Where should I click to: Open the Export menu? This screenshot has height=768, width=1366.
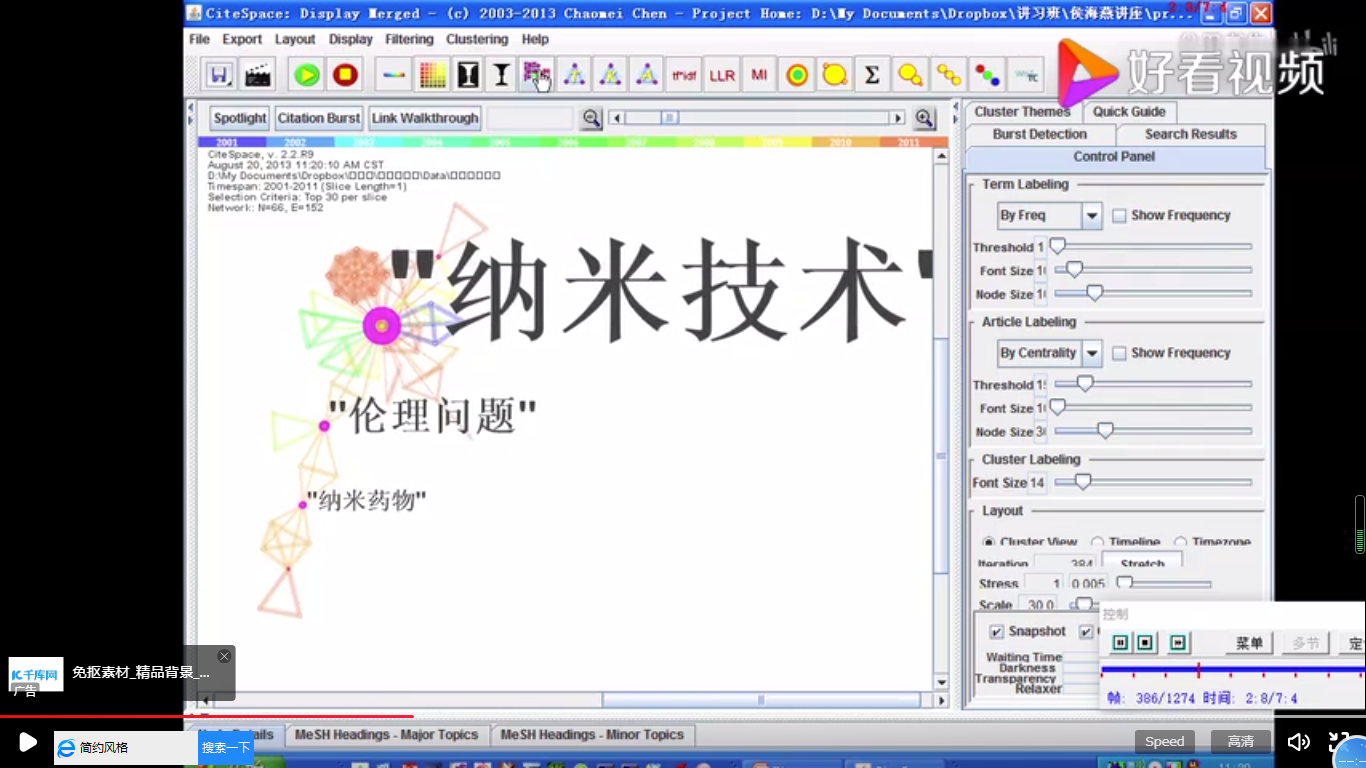[242, 39]
